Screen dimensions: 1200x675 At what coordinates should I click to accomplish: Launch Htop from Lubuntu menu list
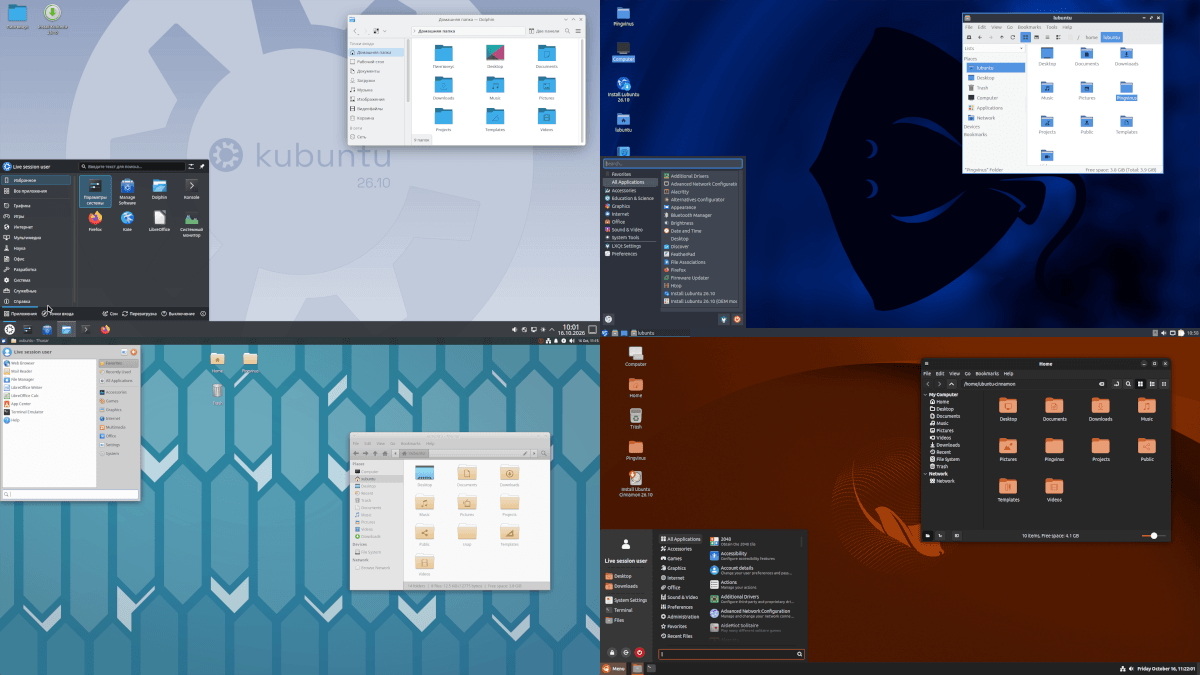click(677, 286)
